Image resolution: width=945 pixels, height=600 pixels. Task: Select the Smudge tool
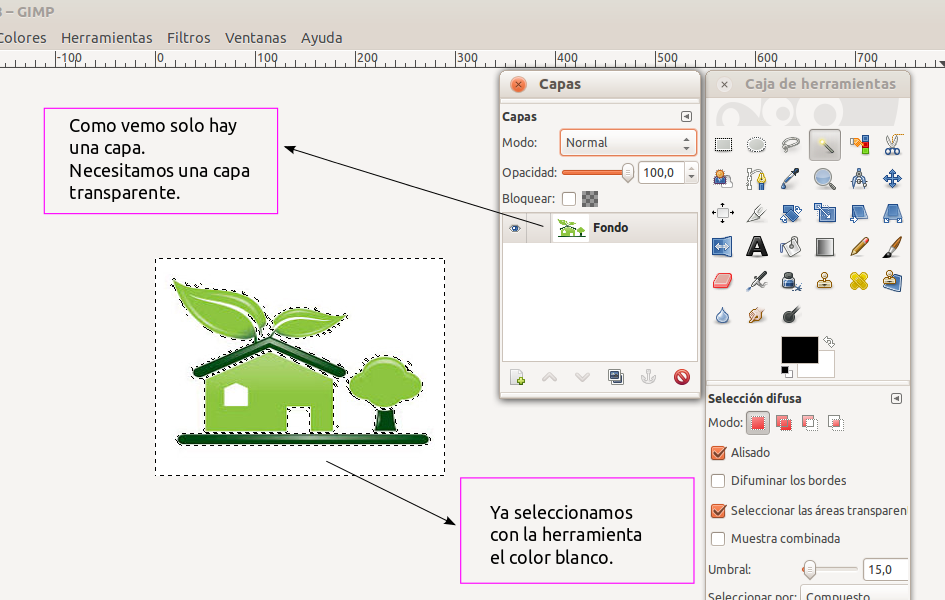point(756,315)
